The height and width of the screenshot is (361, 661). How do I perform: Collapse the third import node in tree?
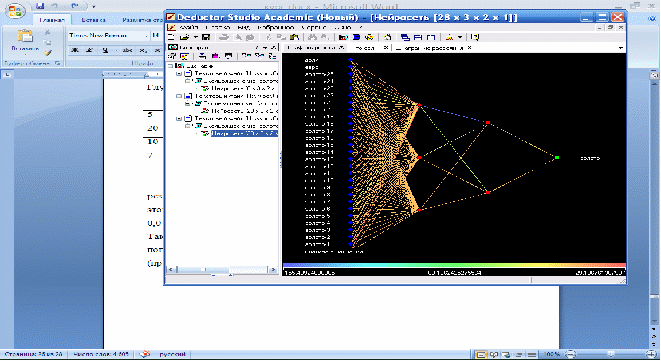pyautogui.click(x=179, y=119)
